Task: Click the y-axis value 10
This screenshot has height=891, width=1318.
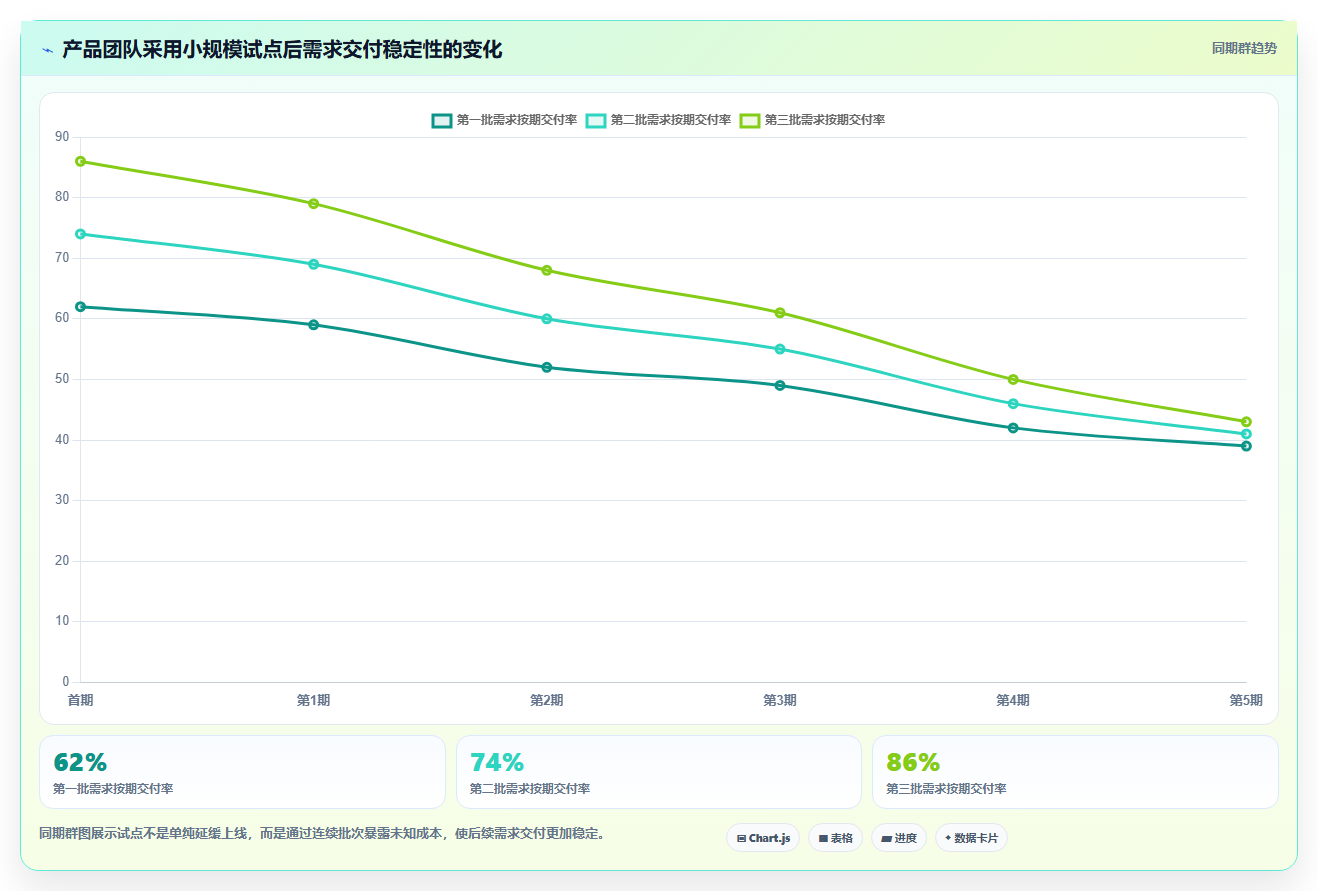Action: pyautogui.click(x=62, y=621)
